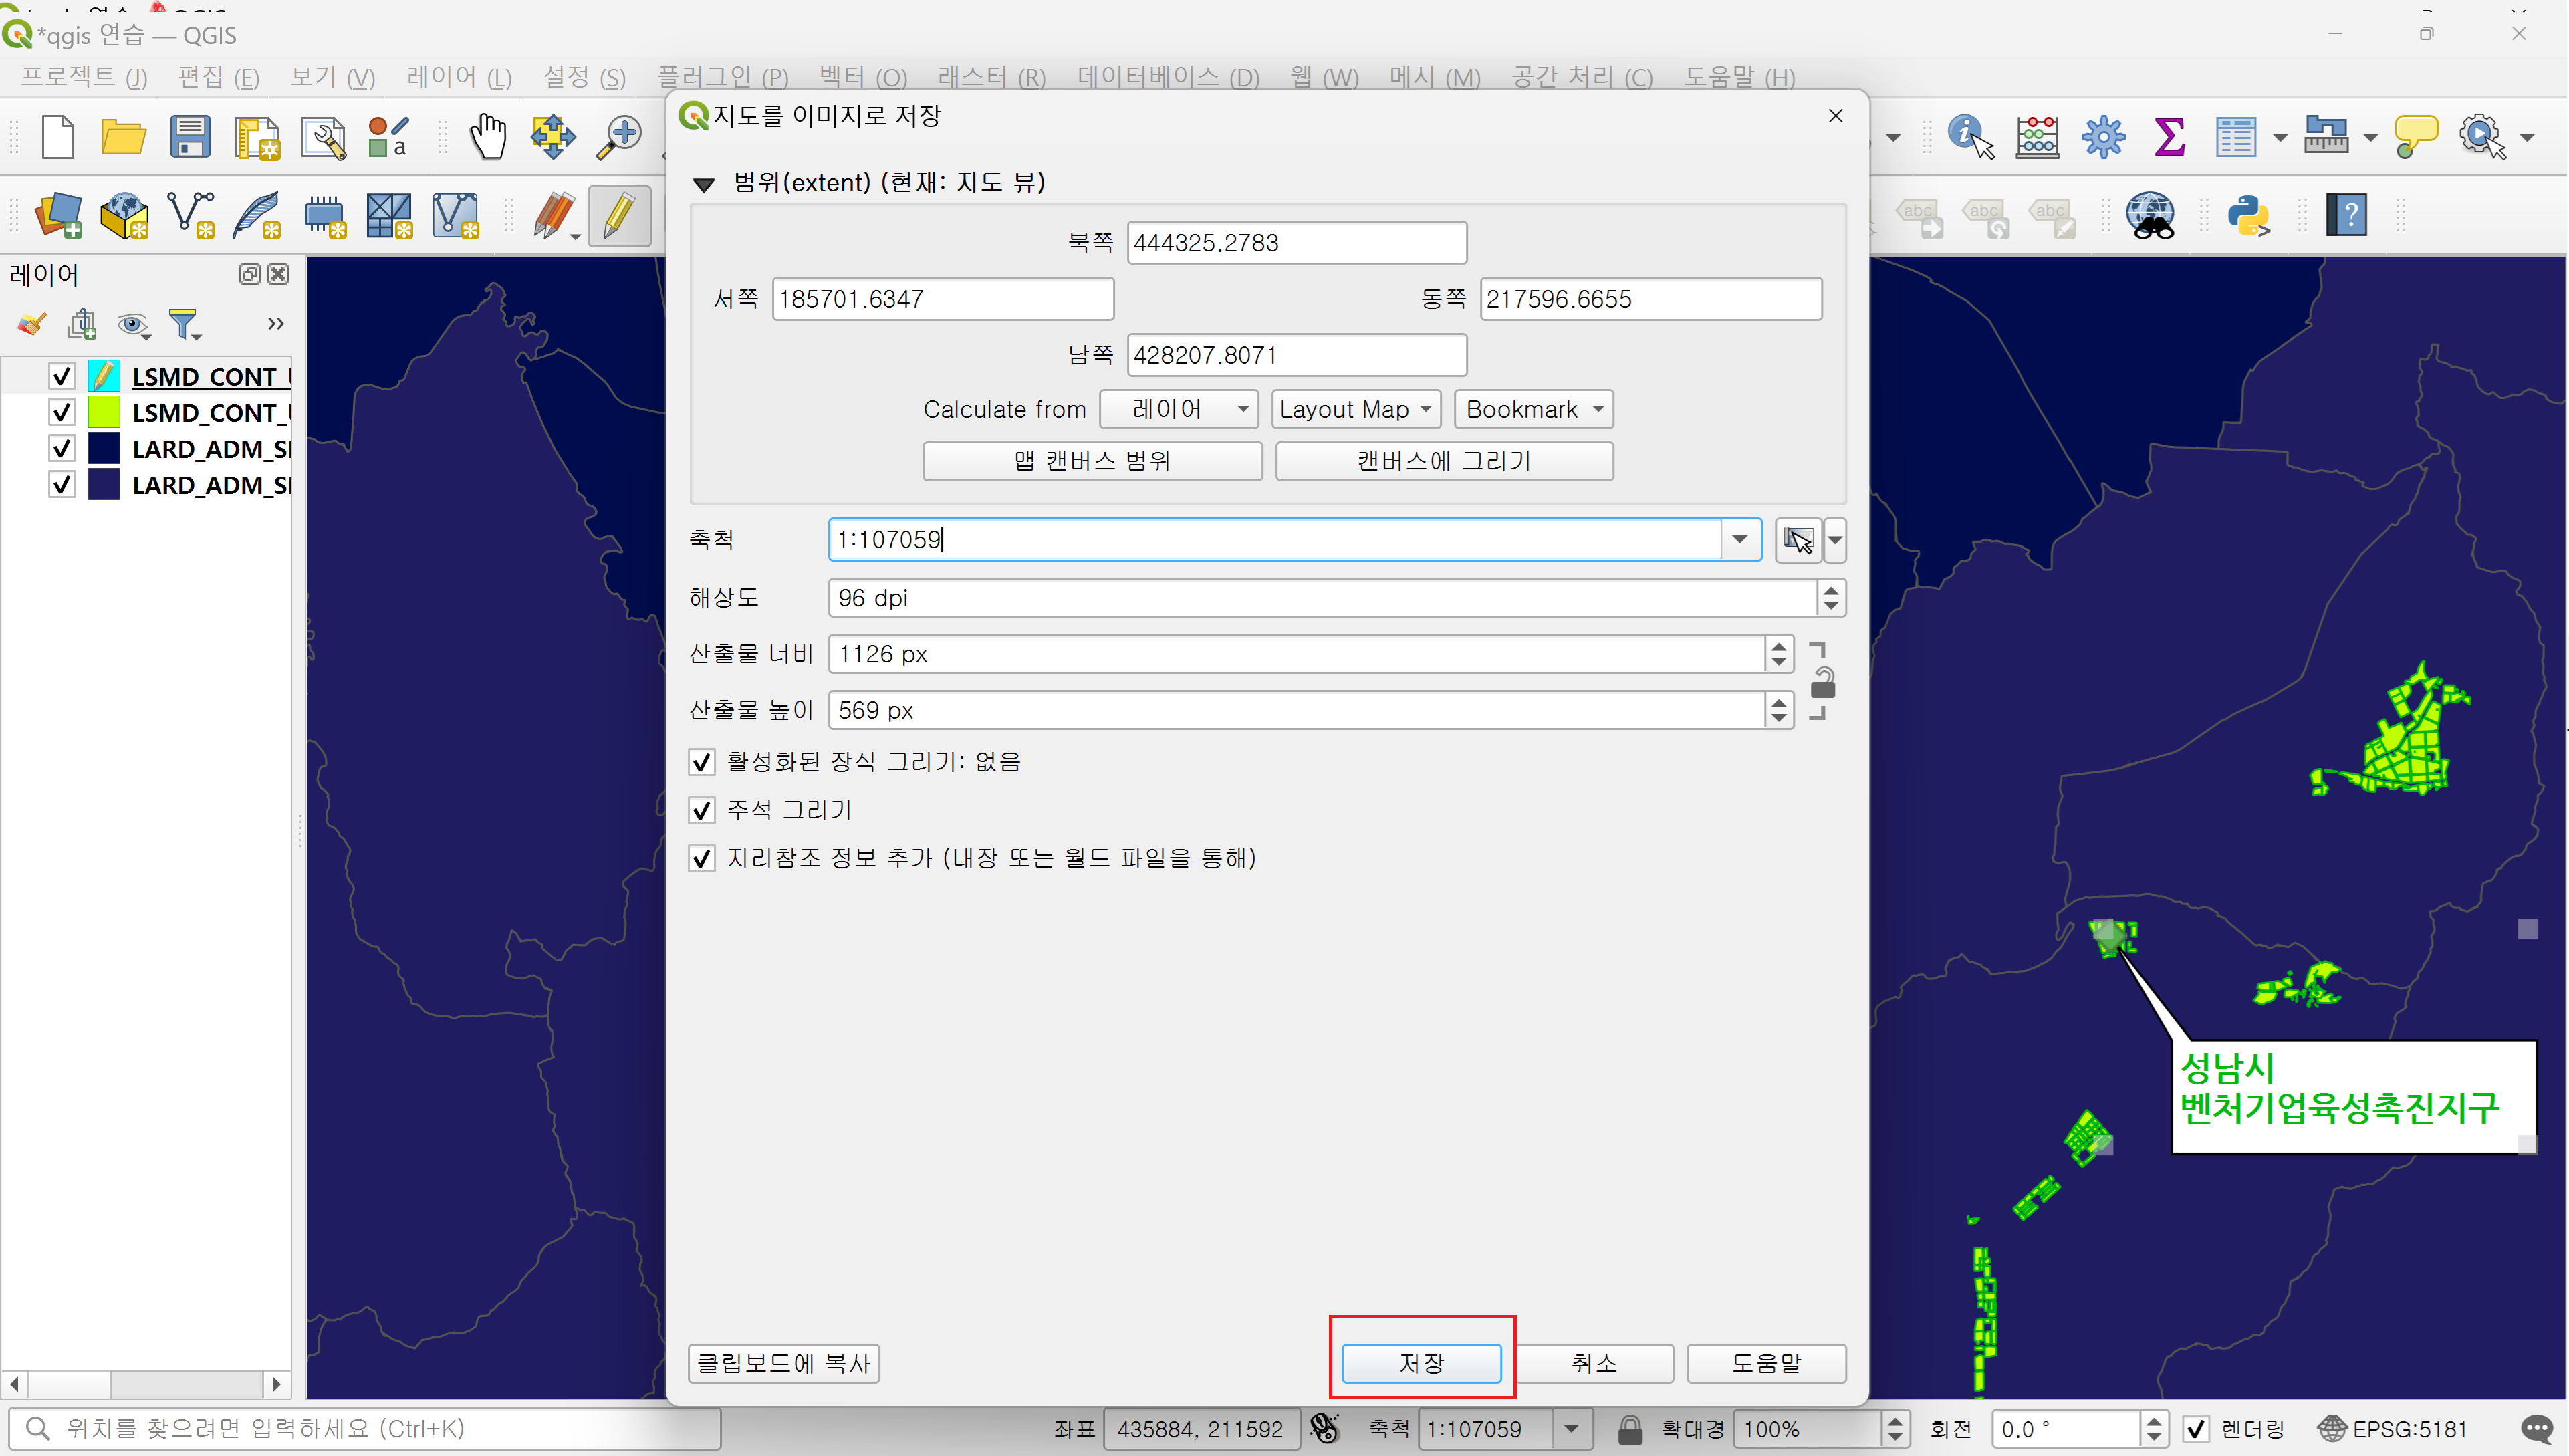This screenshot has height=1456, width=2569.
Task: Select the Identify Features tool
Action: [x=1970, y=136]
